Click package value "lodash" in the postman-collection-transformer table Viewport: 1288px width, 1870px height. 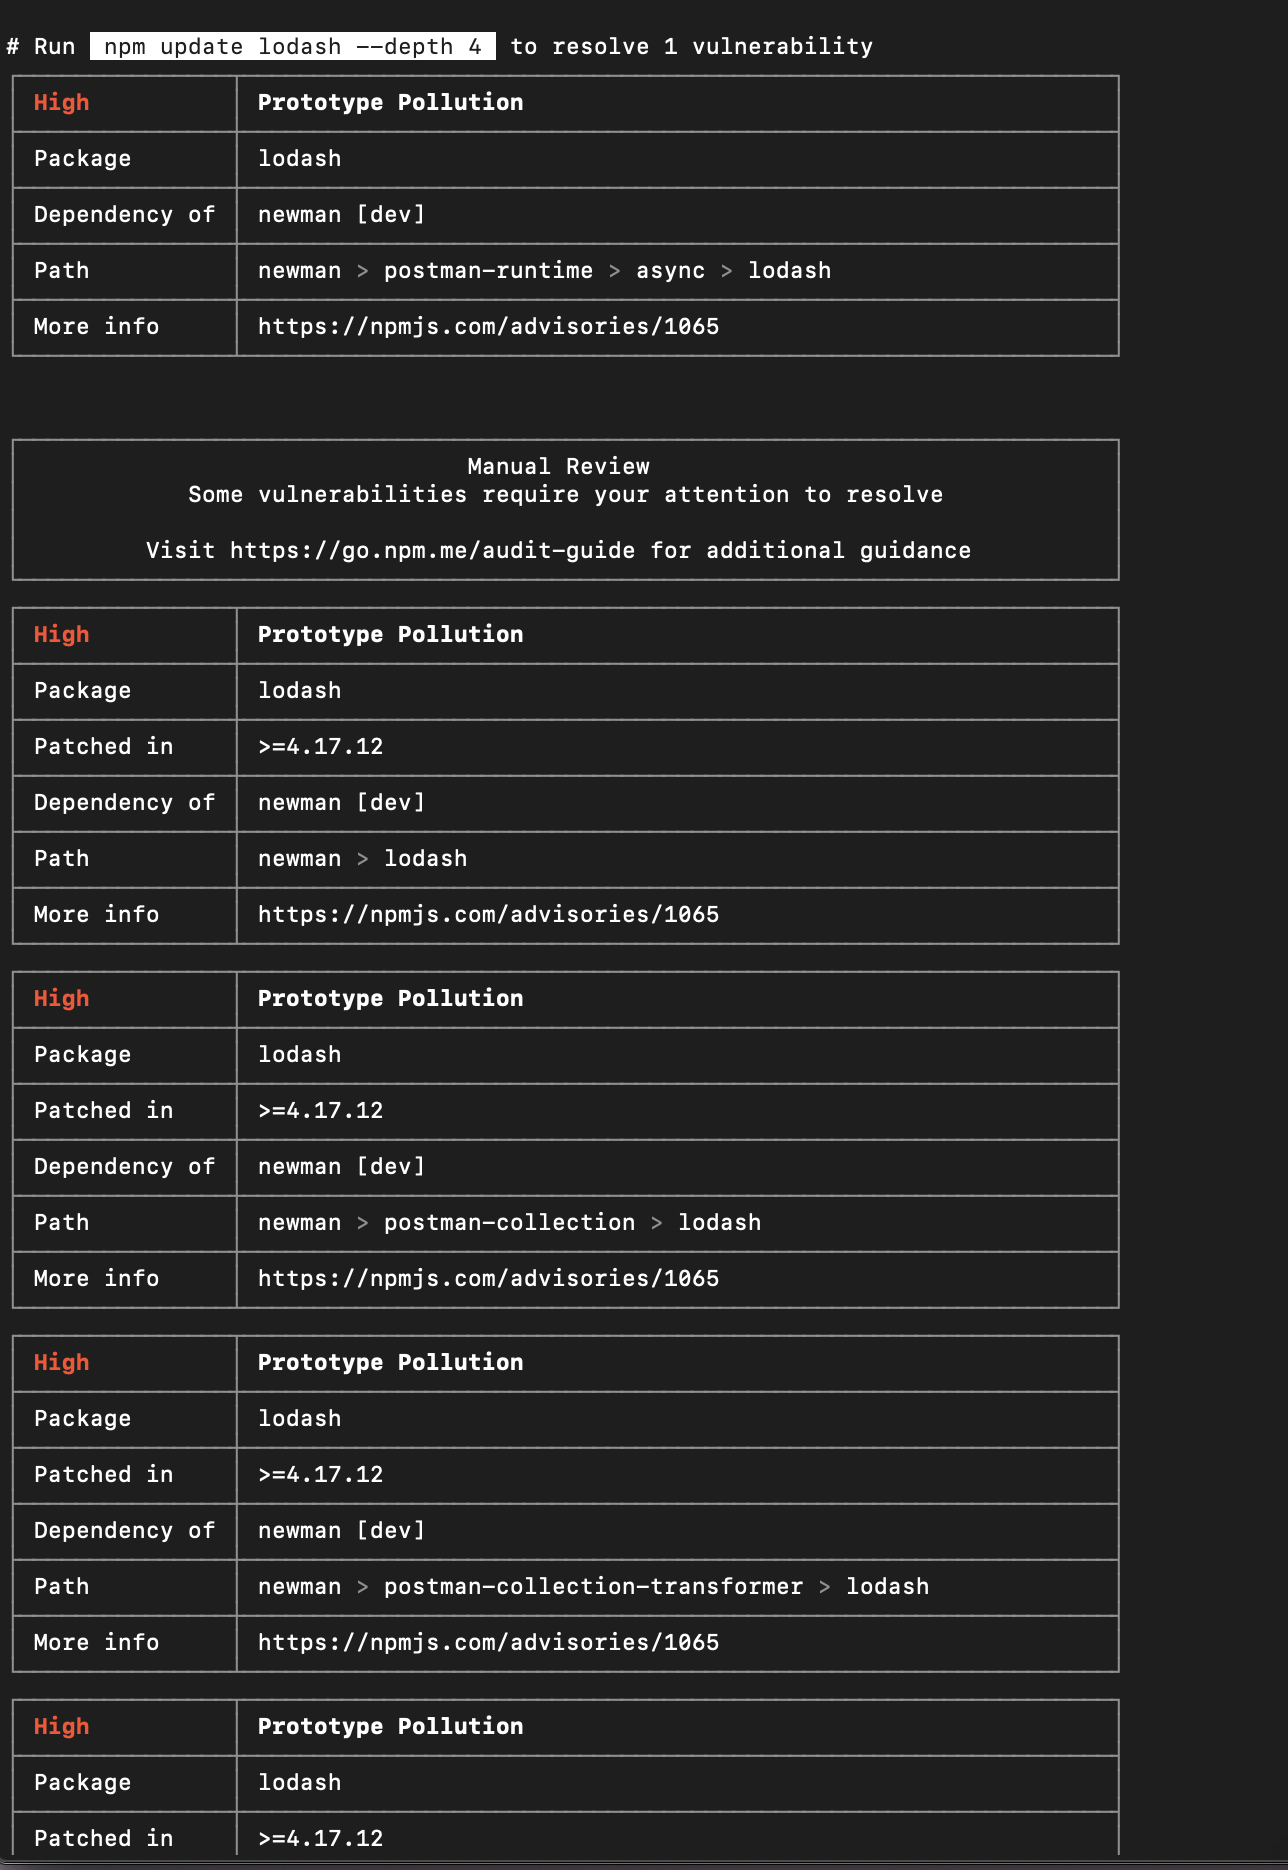299,1419
